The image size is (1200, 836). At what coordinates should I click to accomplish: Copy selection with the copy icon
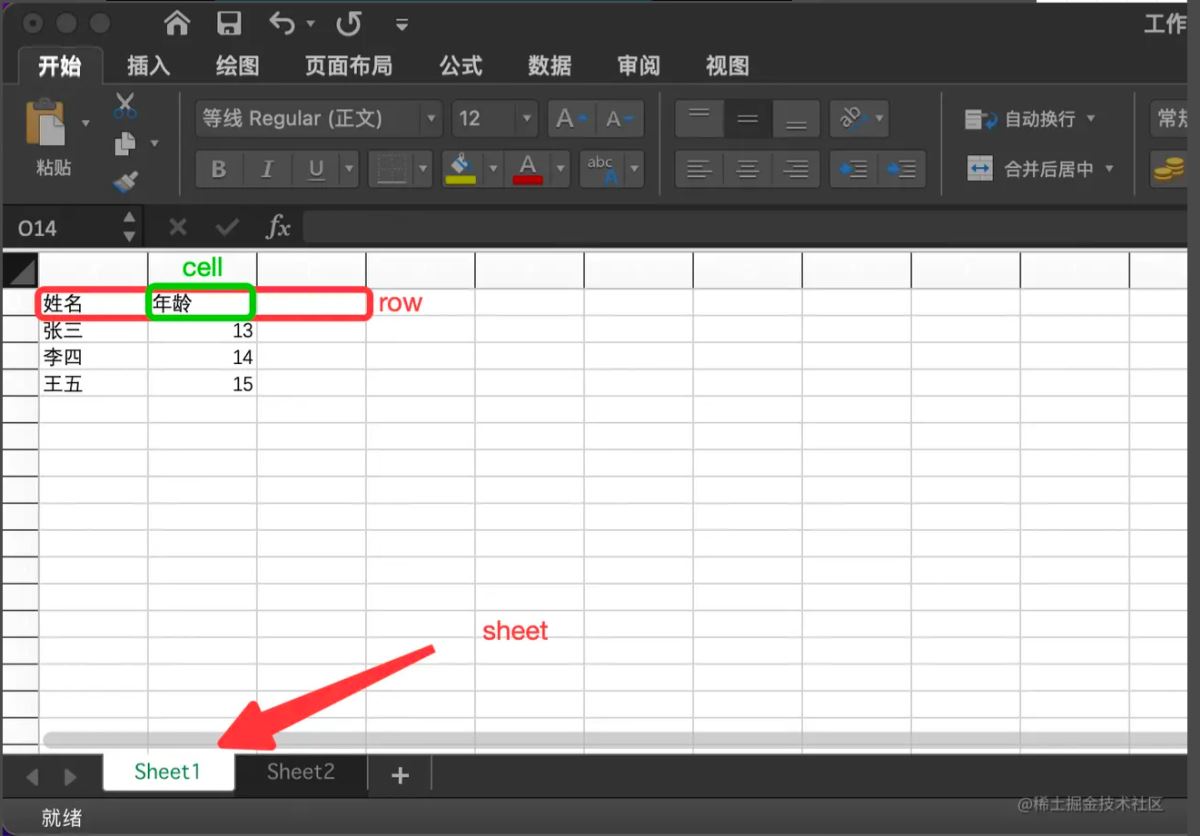coord(125,144)
